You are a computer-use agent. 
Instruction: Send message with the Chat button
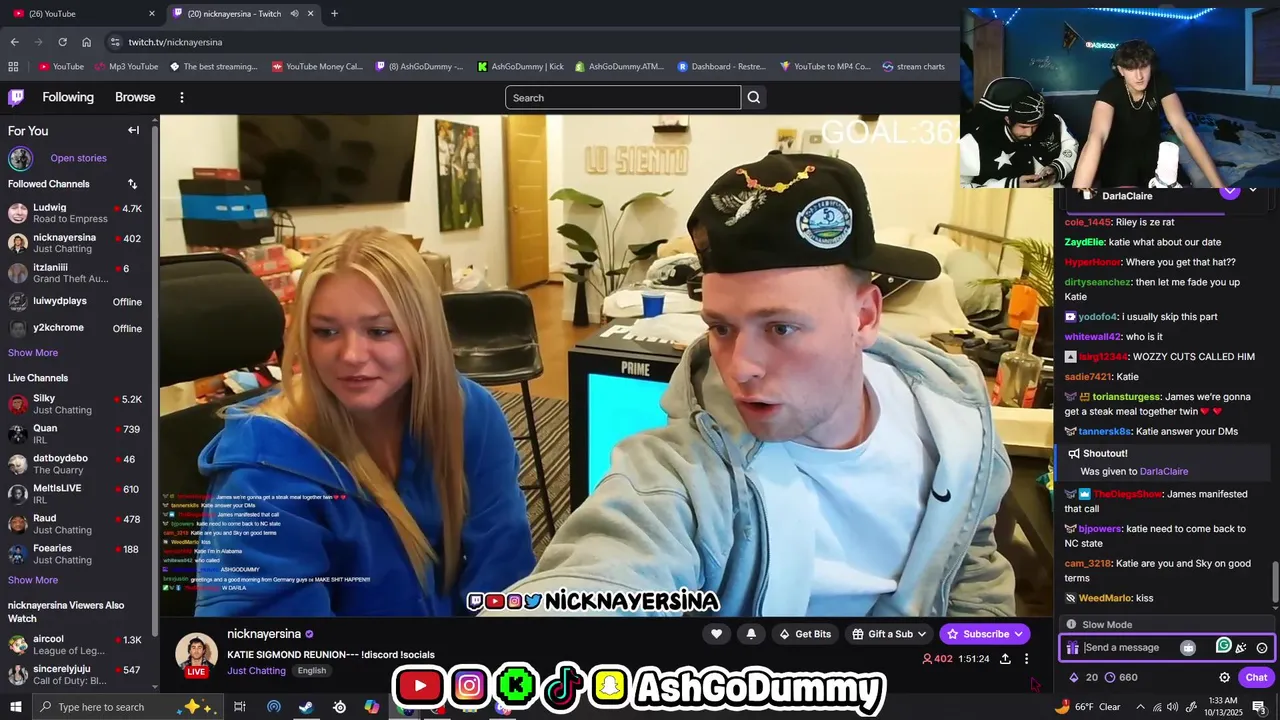click(1256, 677)
